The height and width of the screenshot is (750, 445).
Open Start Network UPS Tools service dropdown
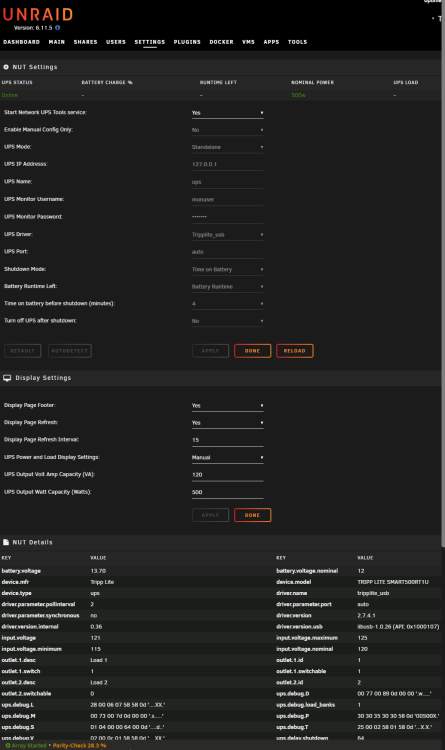point(228,113)
